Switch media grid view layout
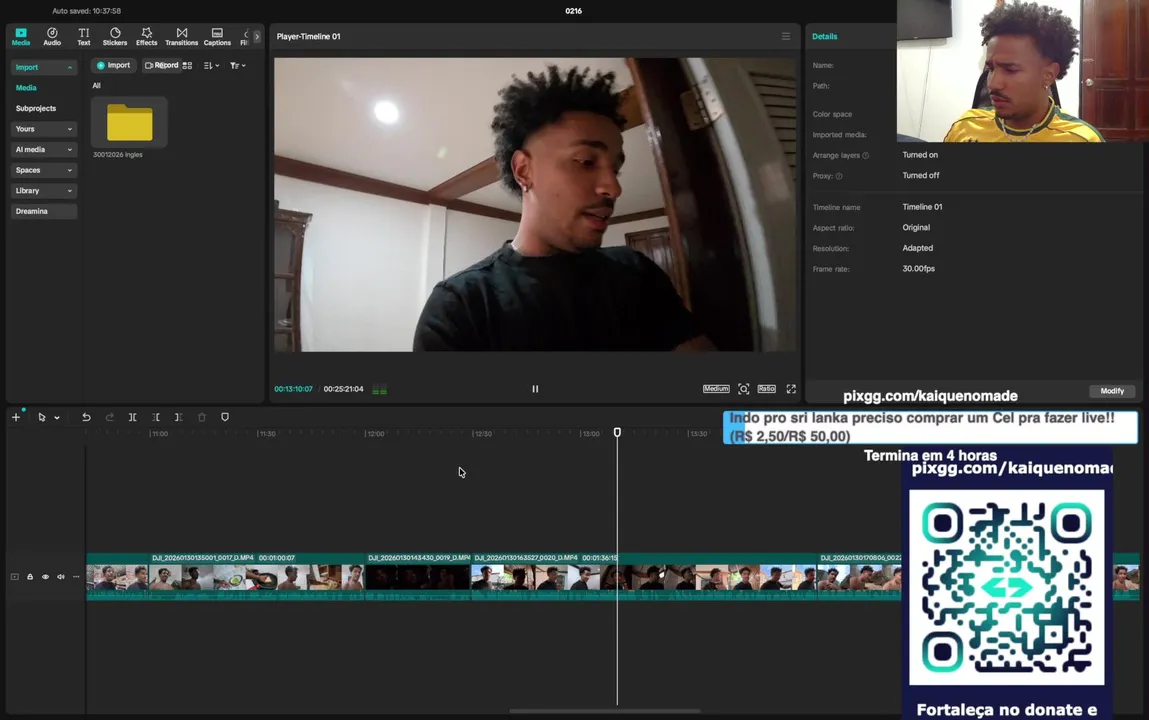1149x720 pixels. click(188, 65)
